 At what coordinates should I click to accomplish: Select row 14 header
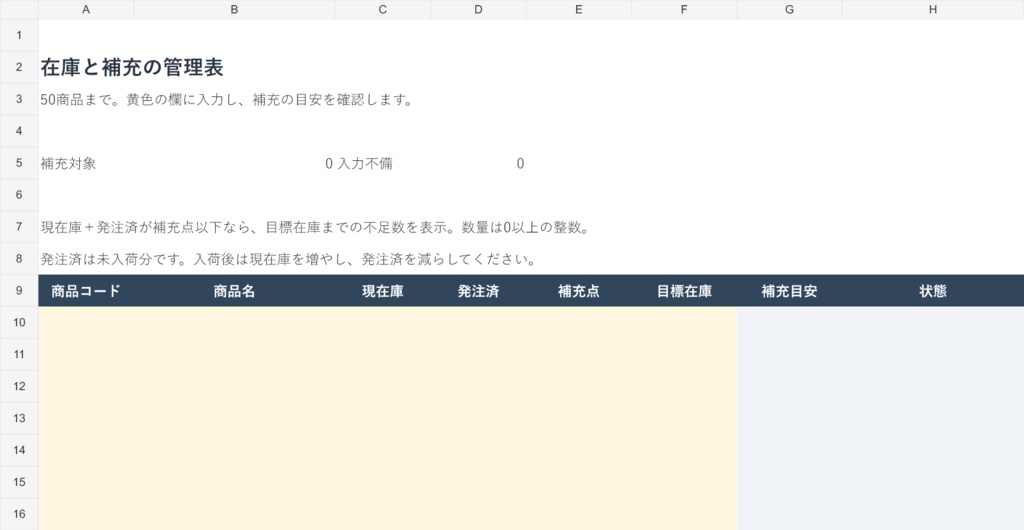click(19, 450)
